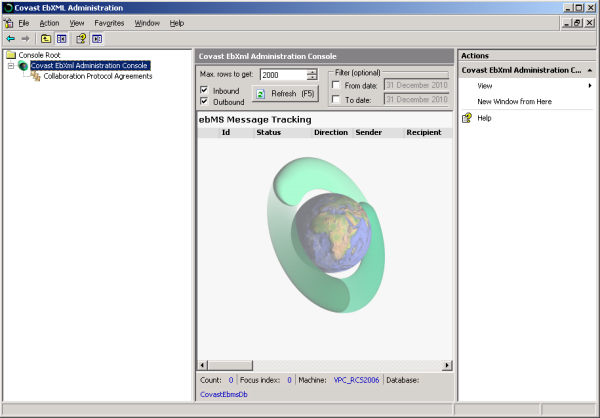Select Covast EbXml Administration Console tree item
600x418 pixels.
point(90,66)
